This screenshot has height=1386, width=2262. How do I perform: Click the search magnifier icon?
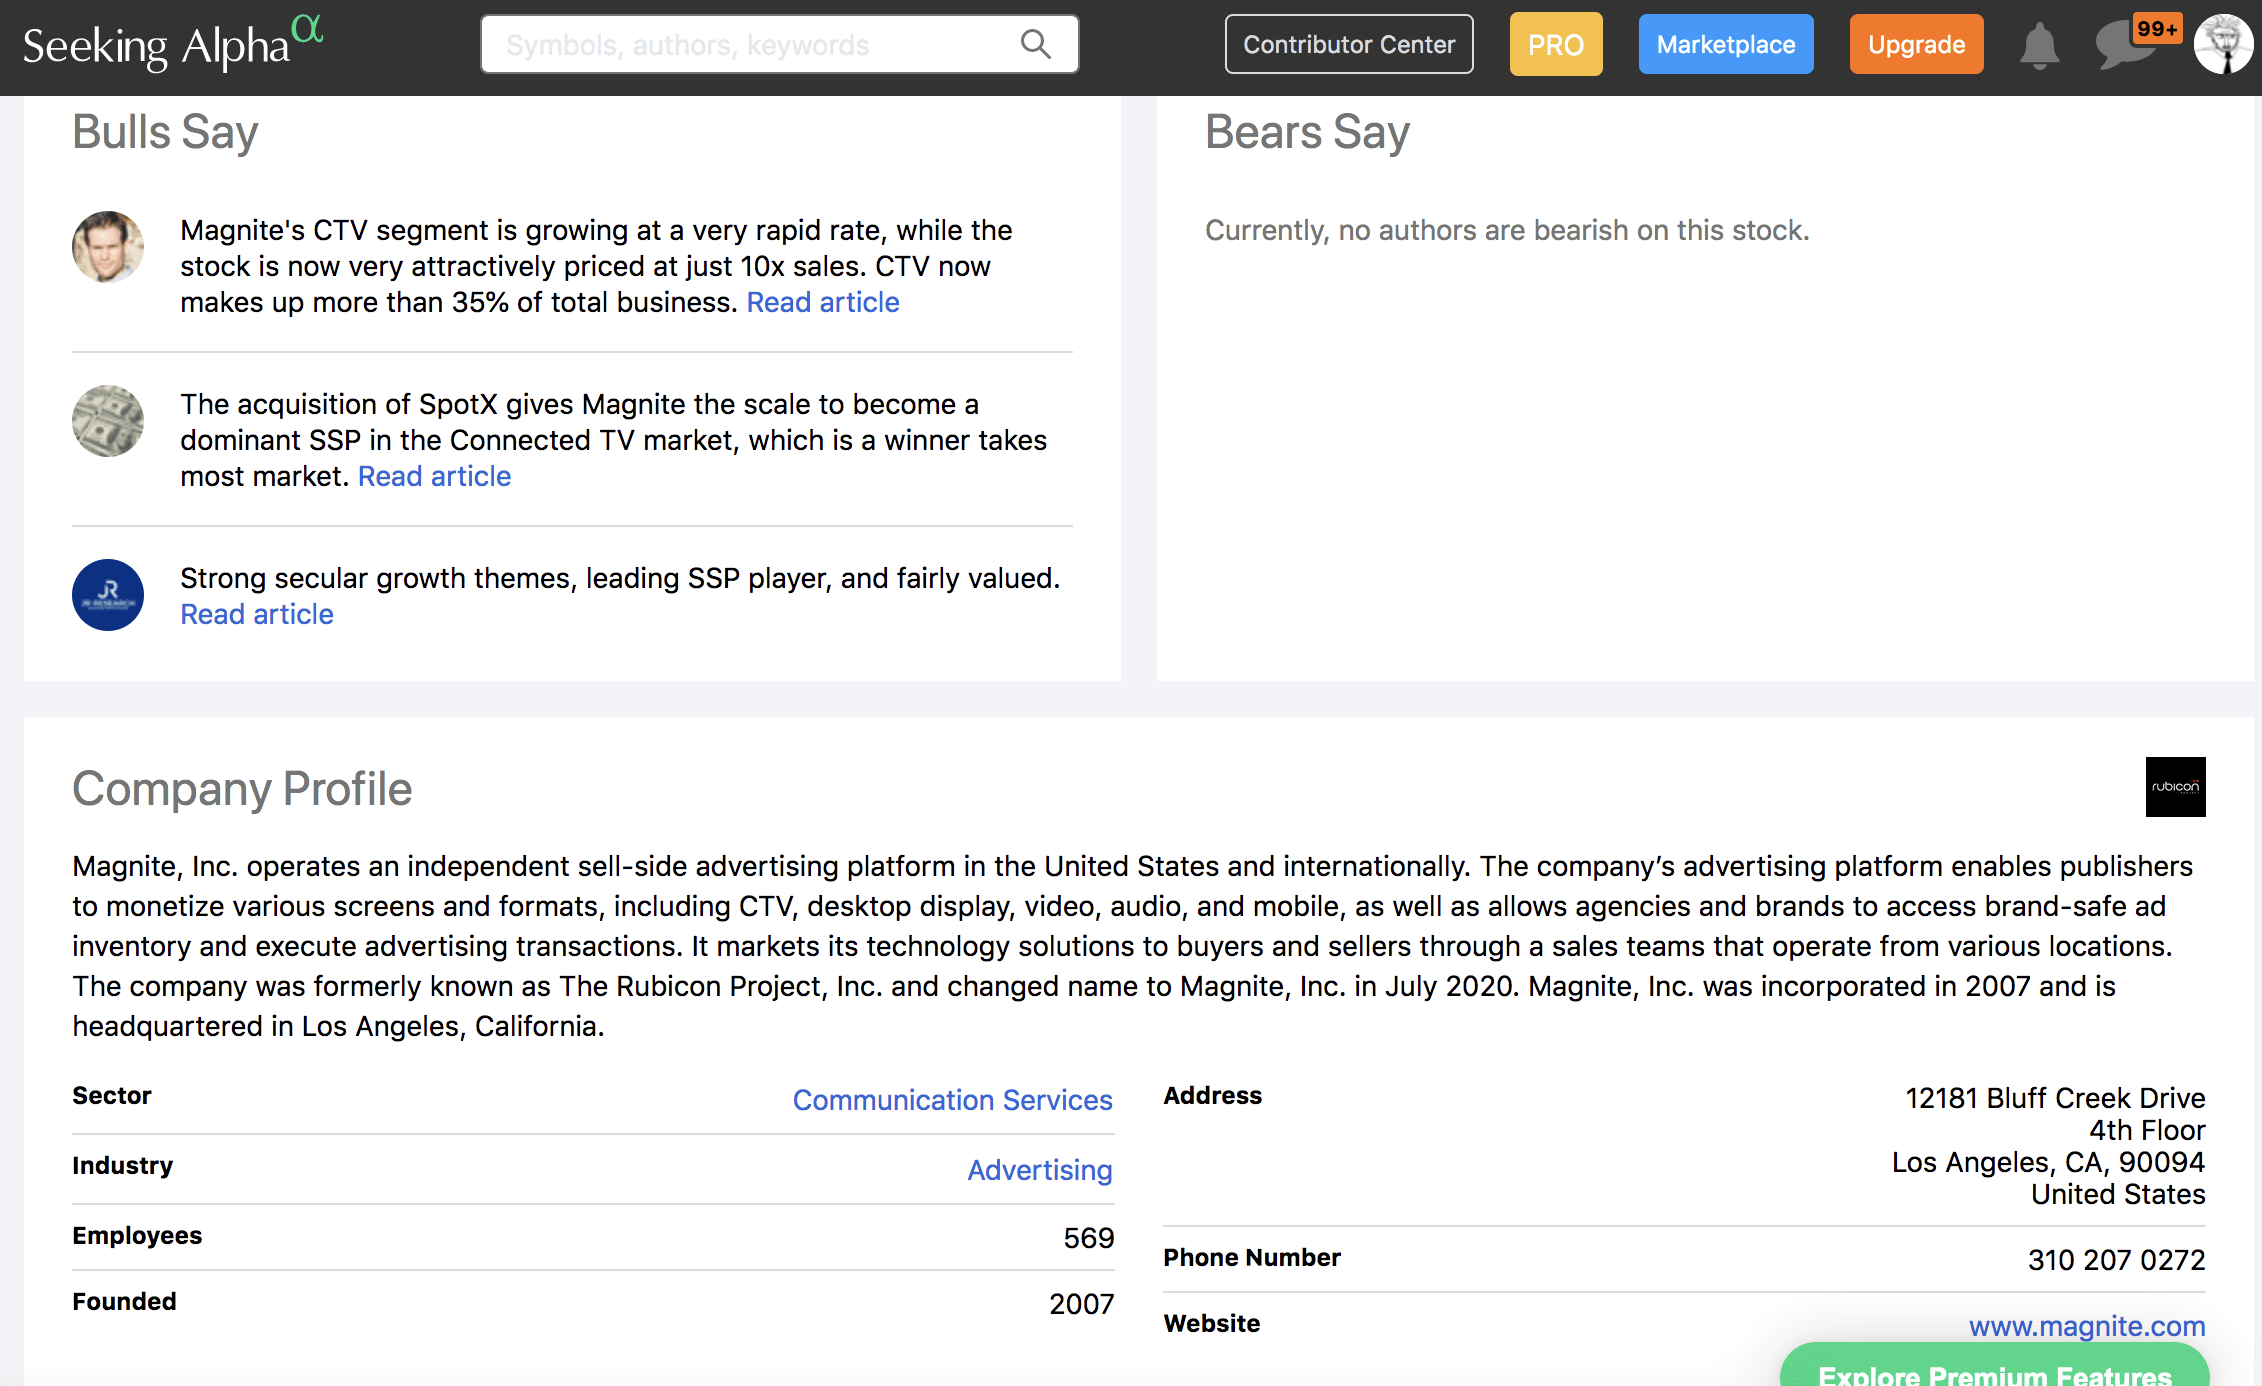point(1035,44)
